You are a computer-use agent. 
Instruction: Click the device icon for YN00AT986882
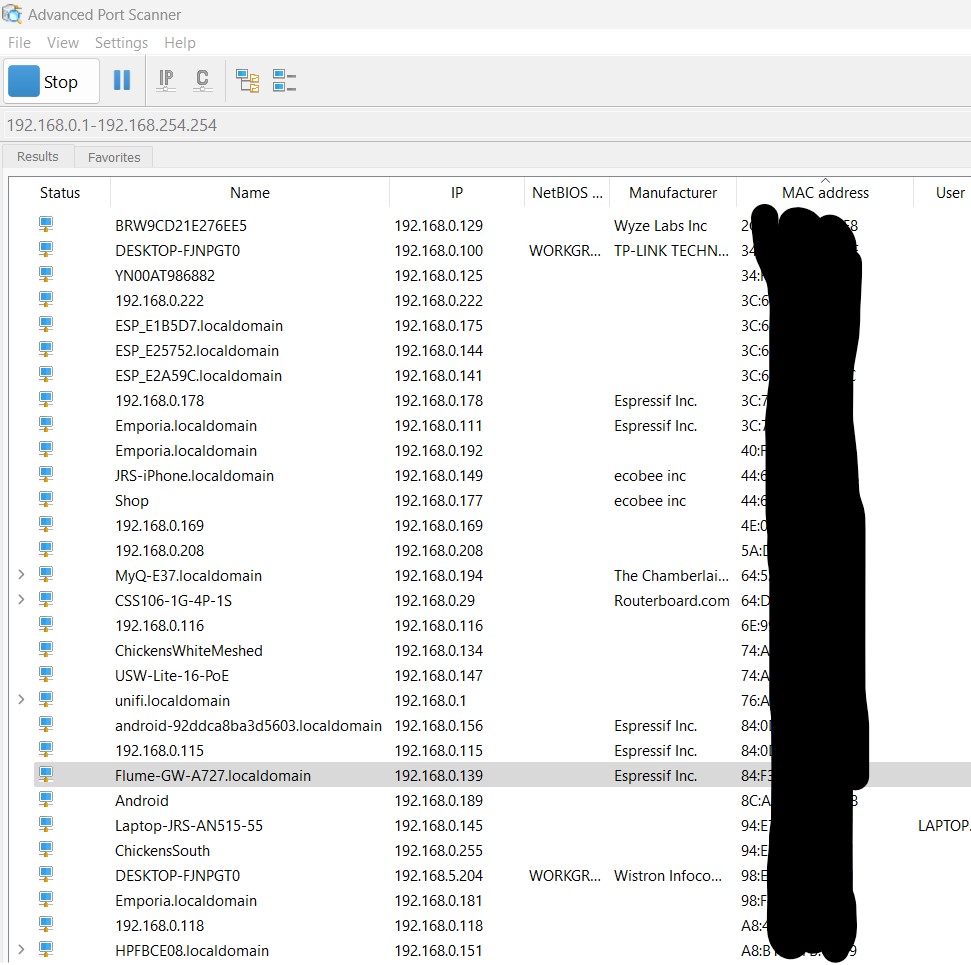tap(46, 274)
